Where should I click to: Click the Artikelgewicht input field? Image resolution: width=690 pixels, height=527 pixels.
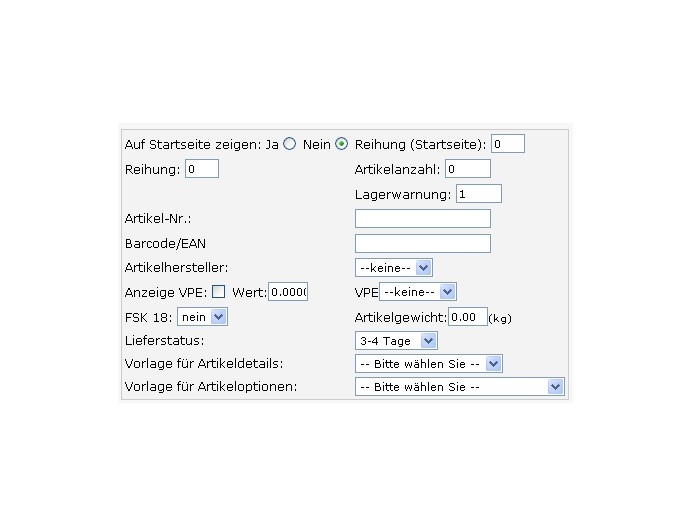468,317
